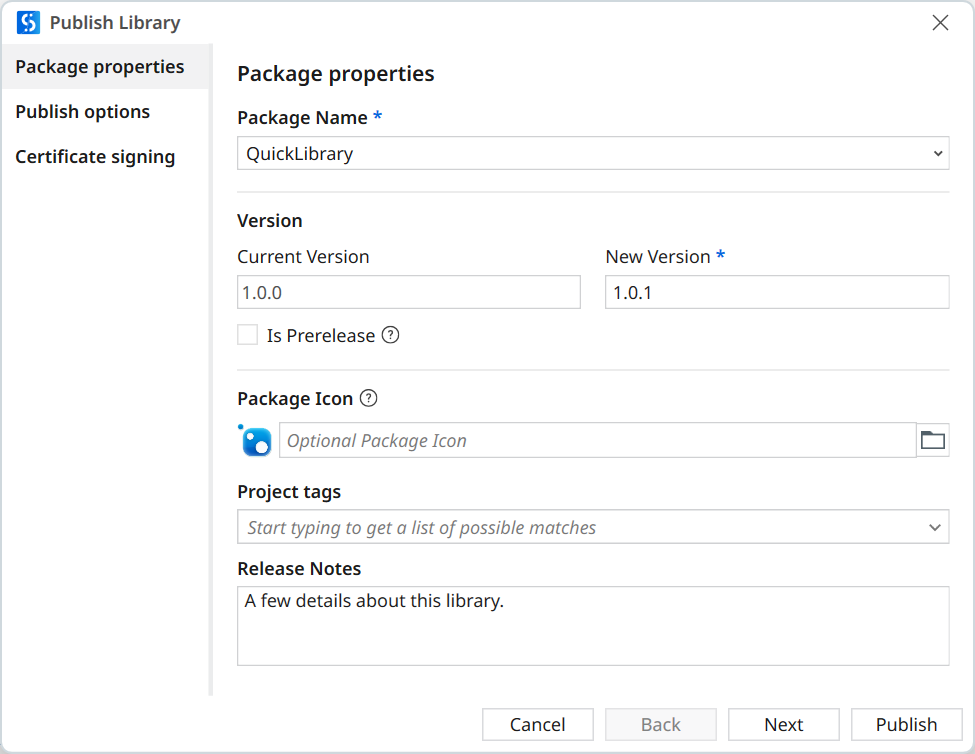This screenshot has width=975, height=754.
Task: Browse for a package icon file
Action: (932, 440)
